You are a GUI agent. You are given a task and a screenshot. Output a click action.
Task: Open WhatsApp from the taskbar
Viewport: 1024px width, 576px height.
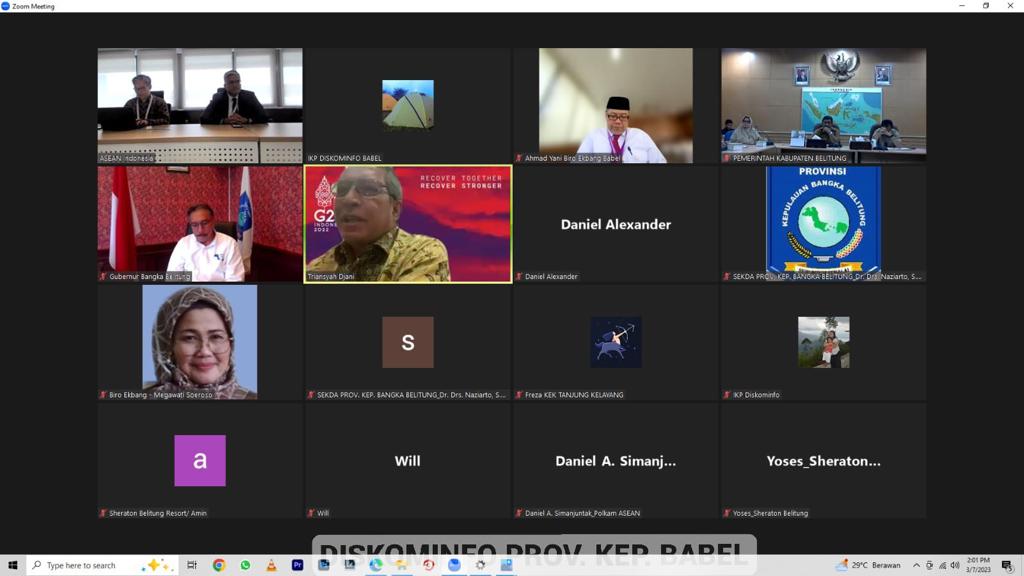pos(245,565)
